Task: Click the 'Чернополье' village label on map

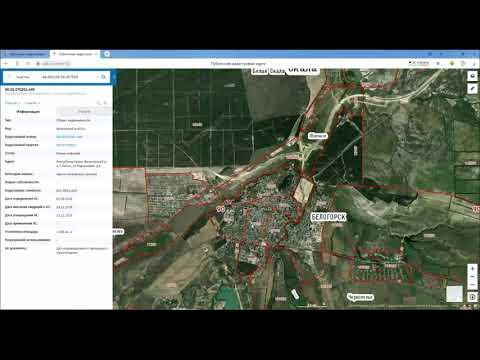Action: pyautogui.click(x=360, y=297)
